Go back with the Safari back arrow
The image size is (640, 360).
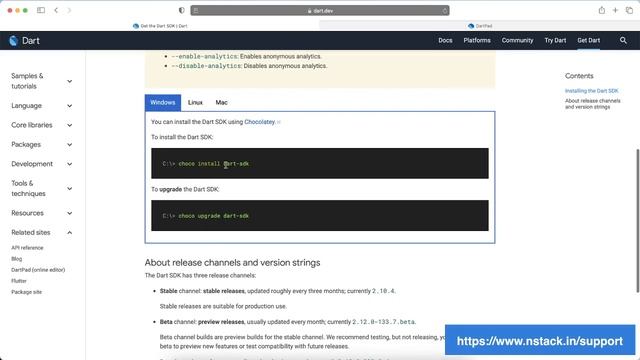(56, 10)
